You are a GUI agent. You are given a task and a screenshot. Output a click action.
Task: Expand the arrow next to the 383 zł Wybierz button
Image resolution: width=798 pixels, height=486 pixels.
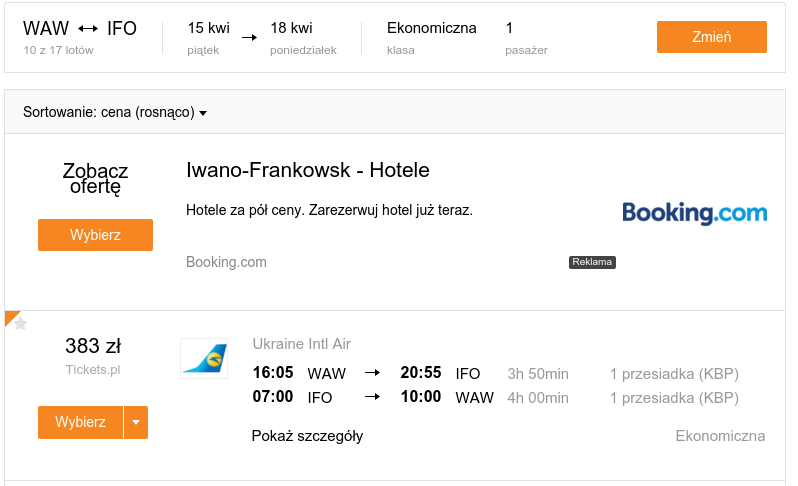coord(136,422)
